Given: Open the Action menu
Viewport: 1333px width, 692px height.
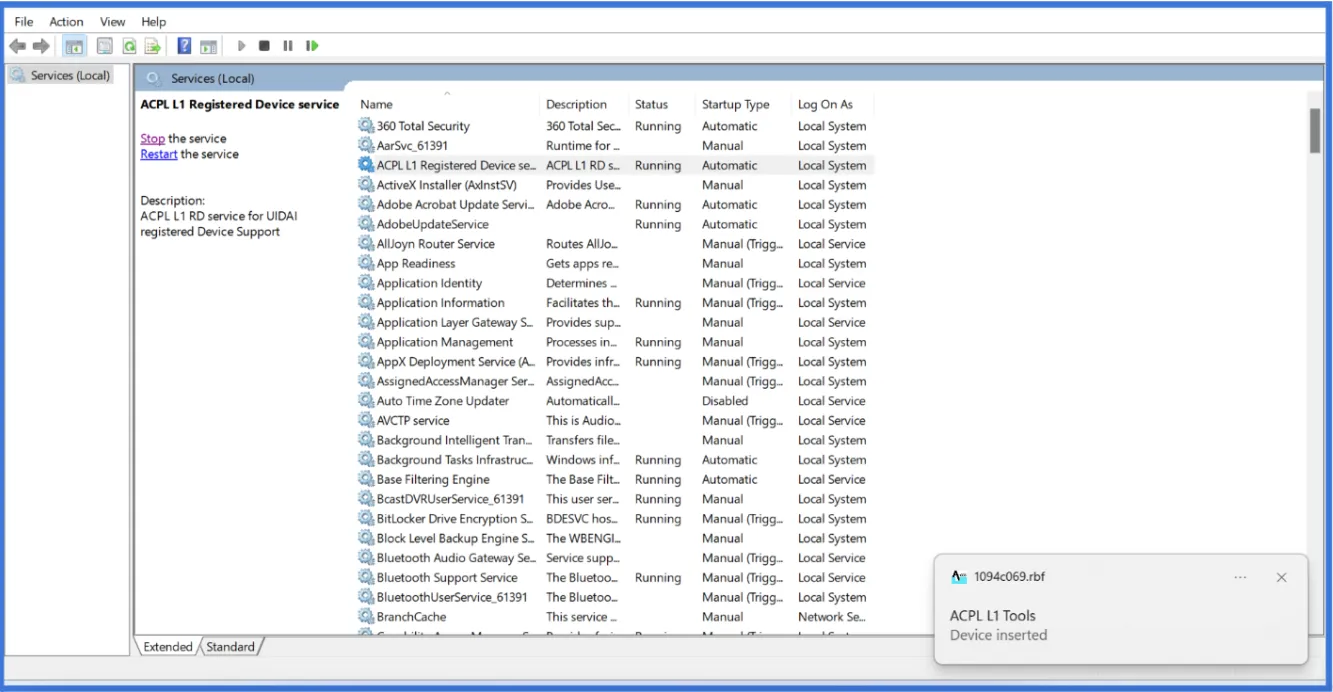Looking at the screenshot, I should click(67, 21).
